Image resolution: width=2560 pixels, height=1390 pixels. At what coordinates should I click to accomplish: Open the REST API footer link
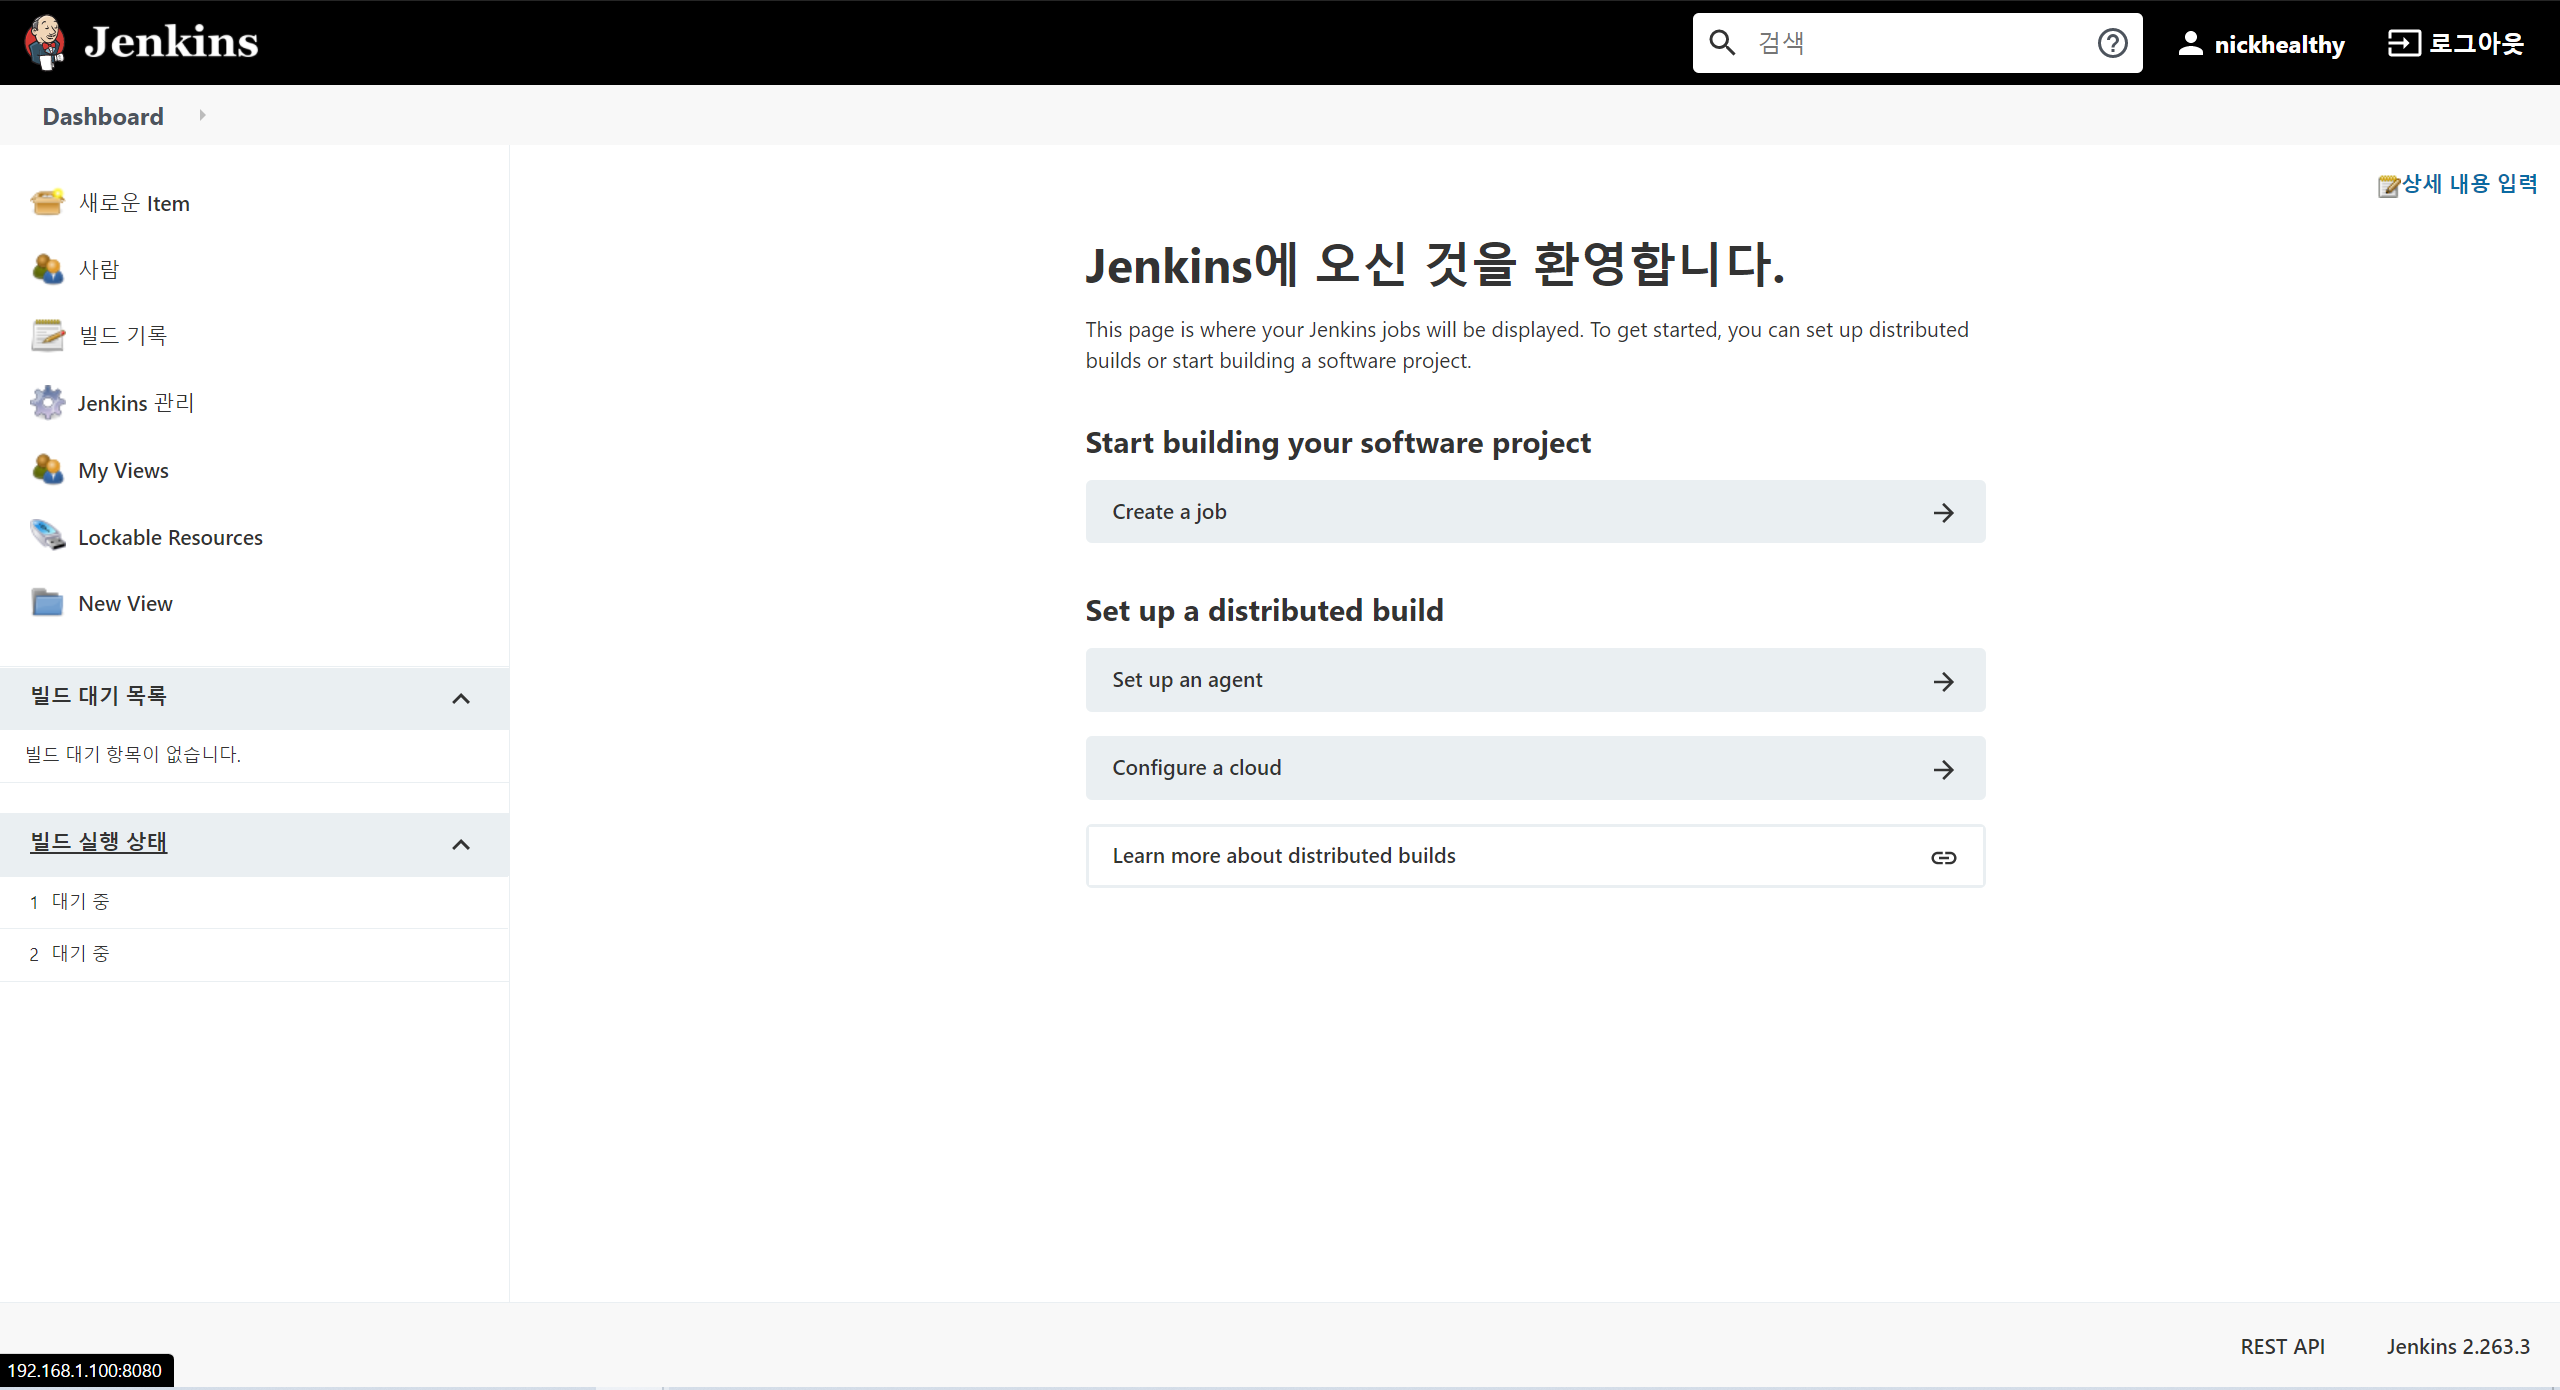(2282, 1346)
